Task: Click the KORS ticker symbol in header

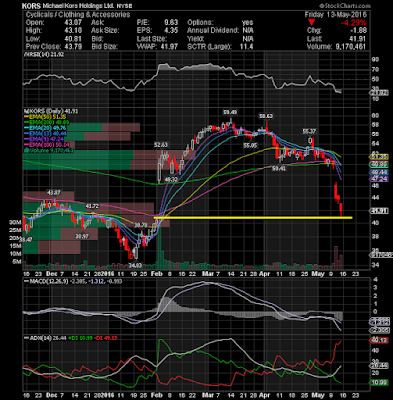Action: click(31, 6)
